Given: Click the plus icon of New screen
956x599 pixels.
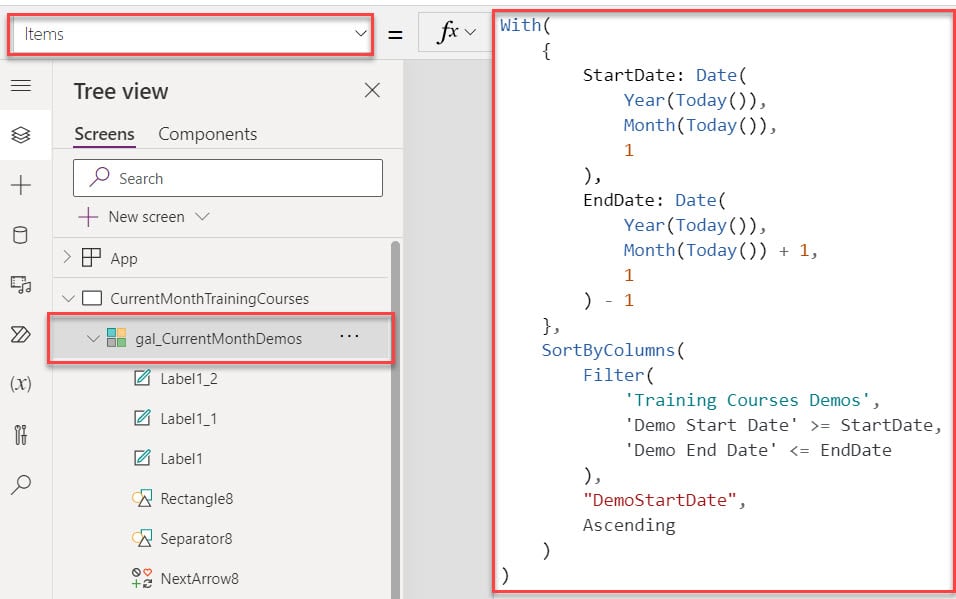Looking at the screenshot, I should coord(88,217).
